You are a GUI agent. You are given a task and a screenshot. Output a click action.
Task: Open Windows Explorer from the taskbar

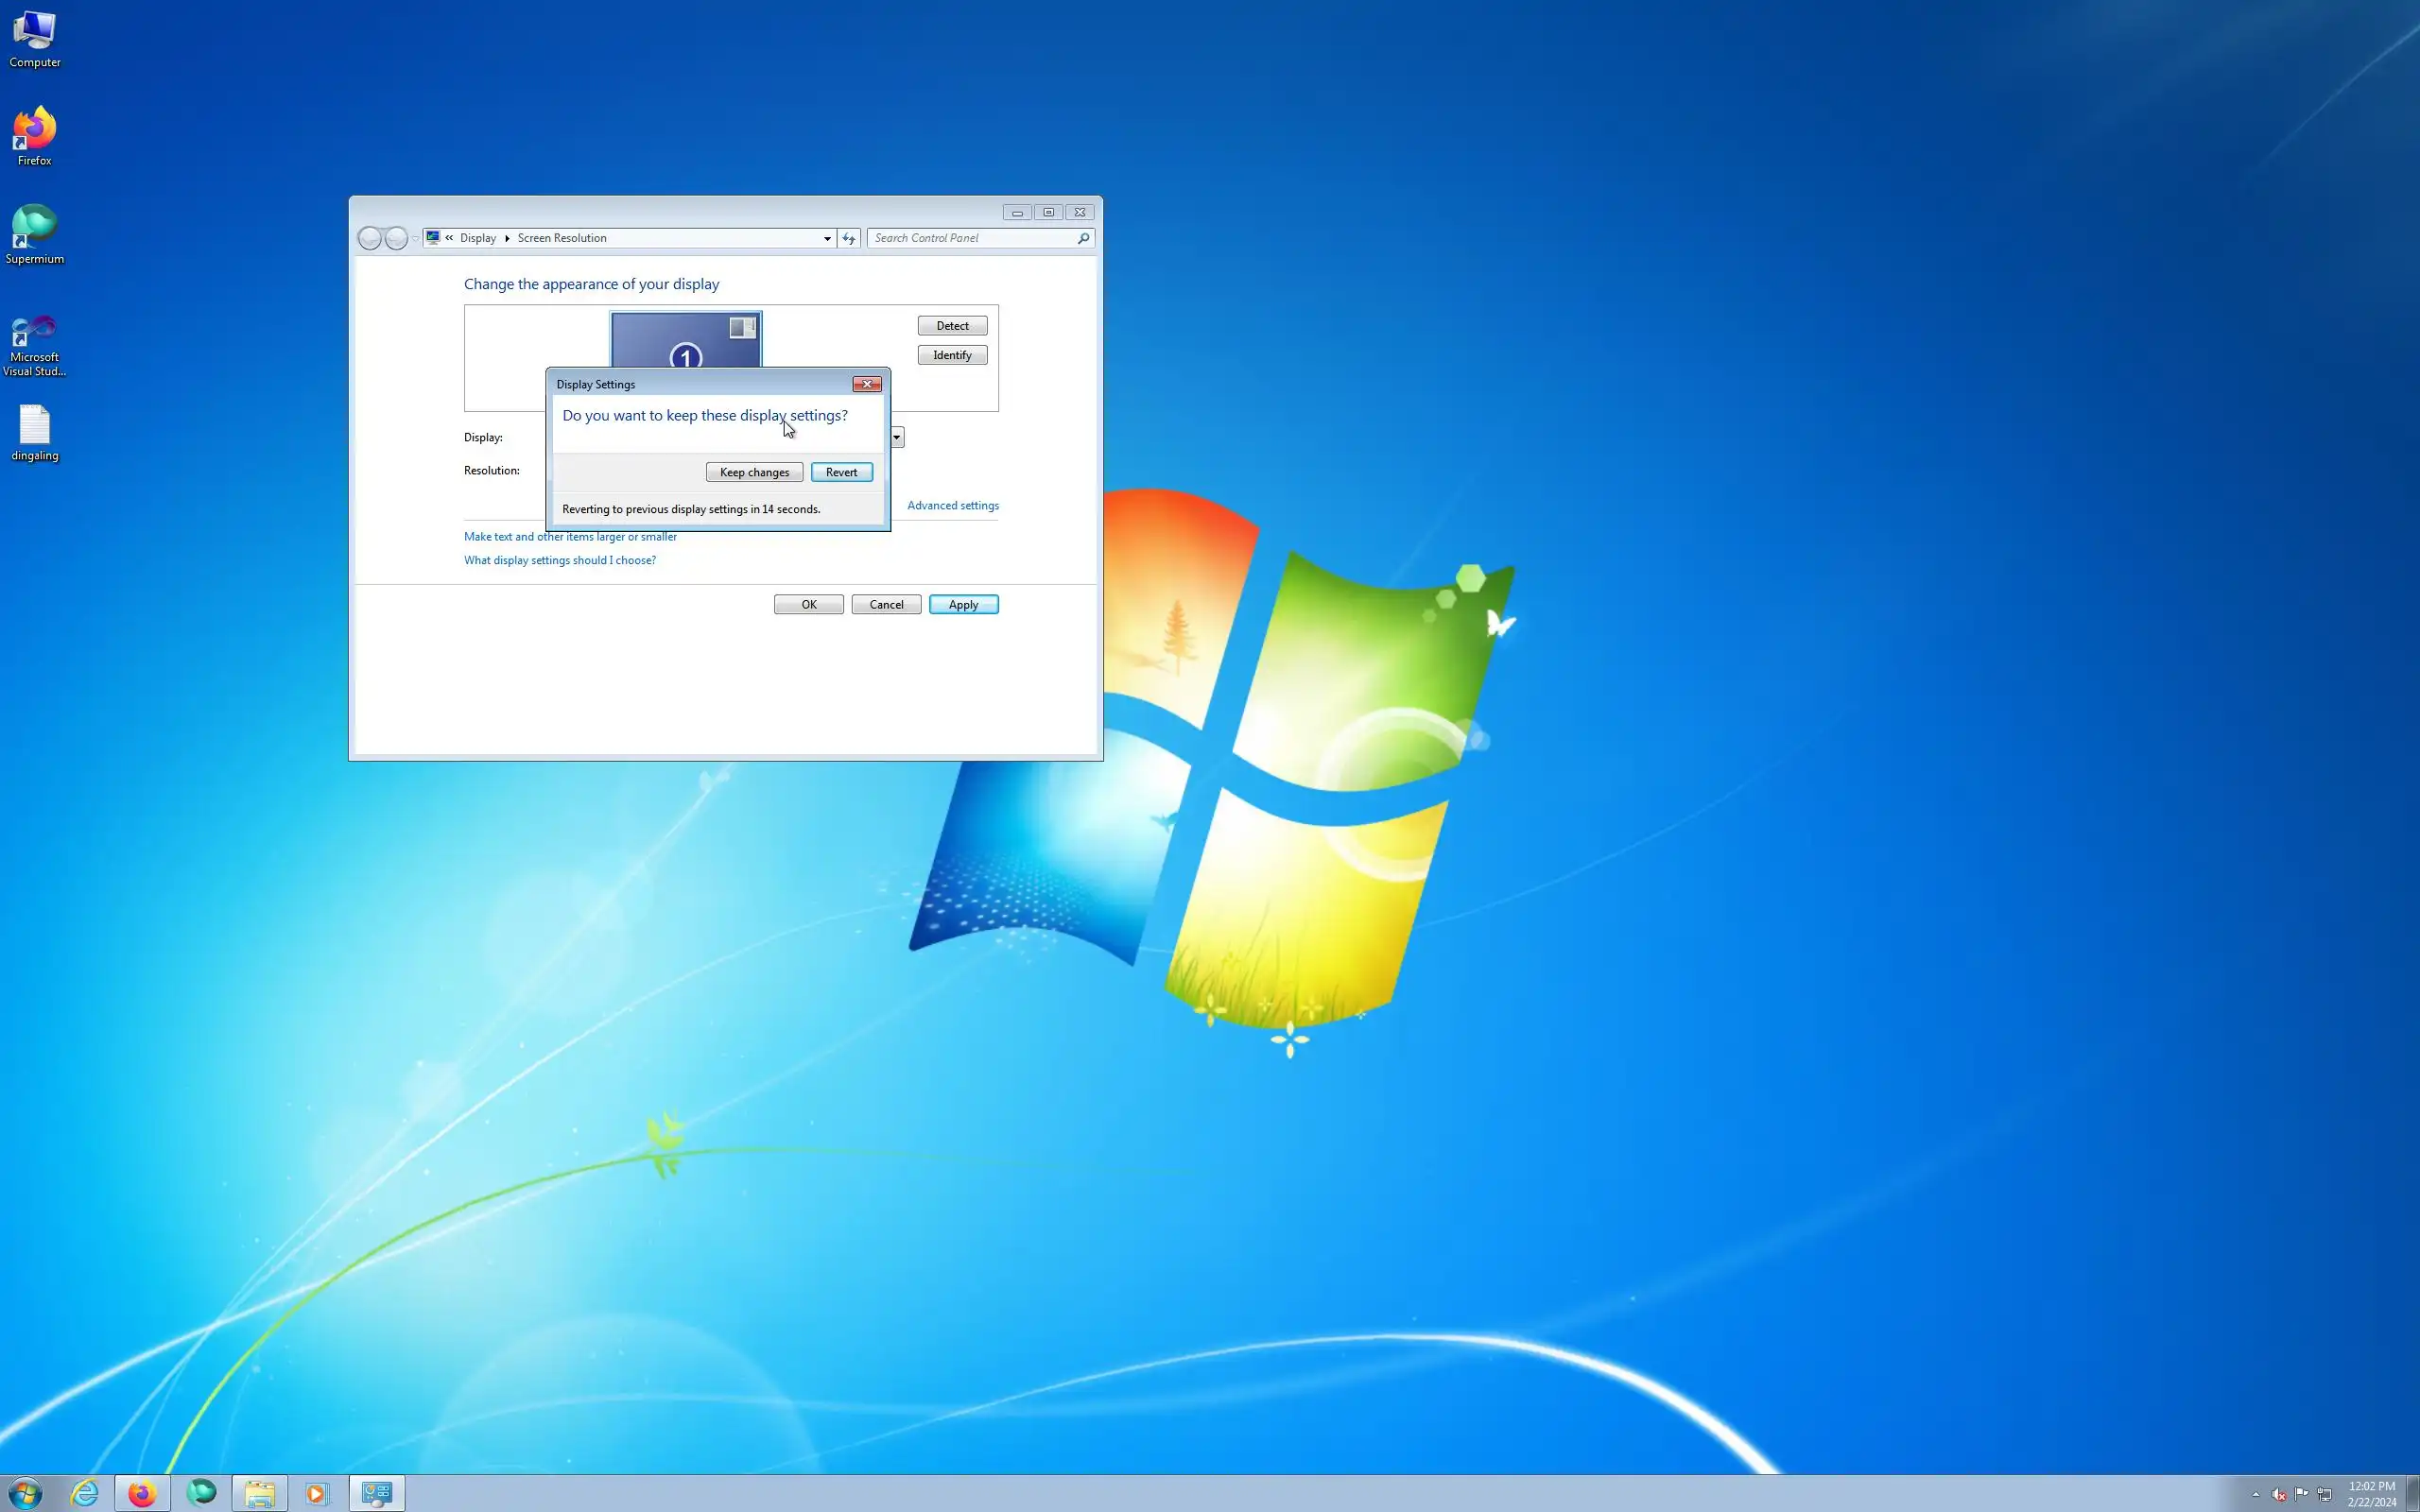[x=260, y=1493]
